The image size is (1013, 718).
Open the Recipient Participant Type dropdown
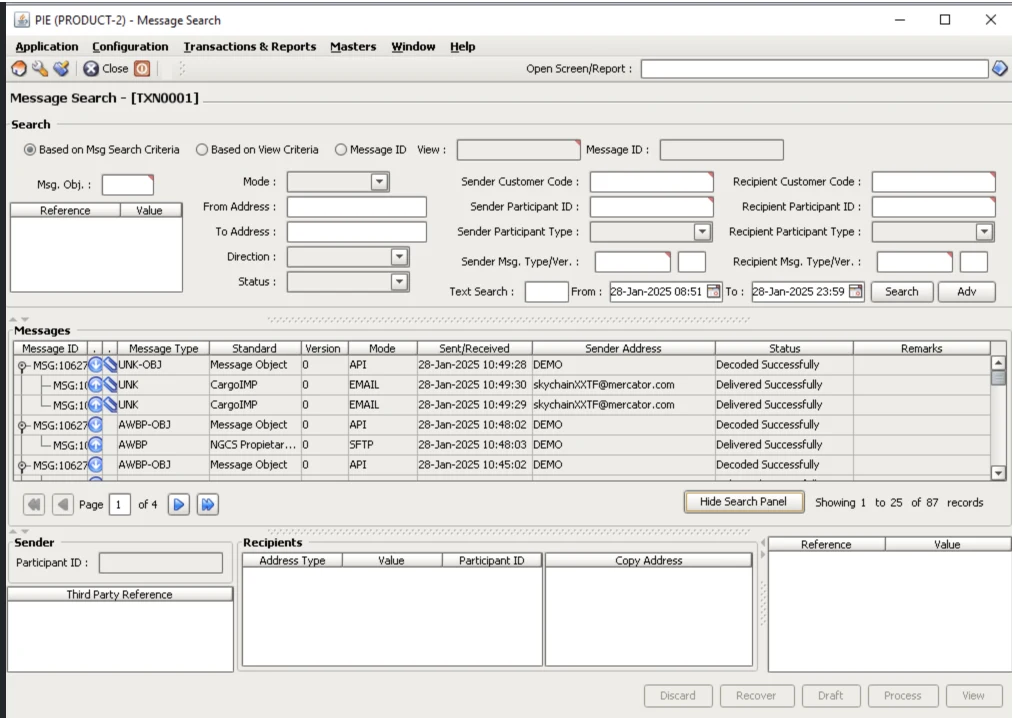click(x=984, y=231)
